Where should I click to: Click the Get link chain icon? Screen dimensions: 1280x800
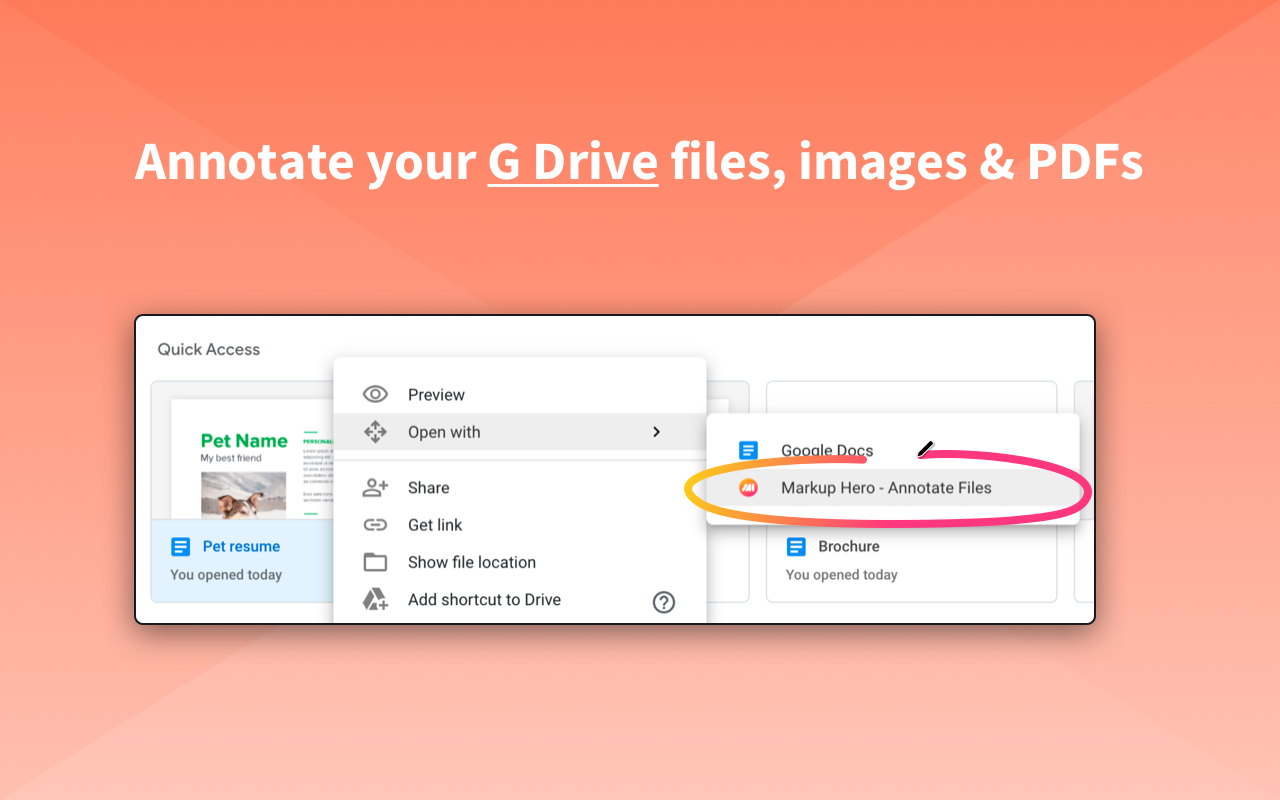[x=375, y=524]
